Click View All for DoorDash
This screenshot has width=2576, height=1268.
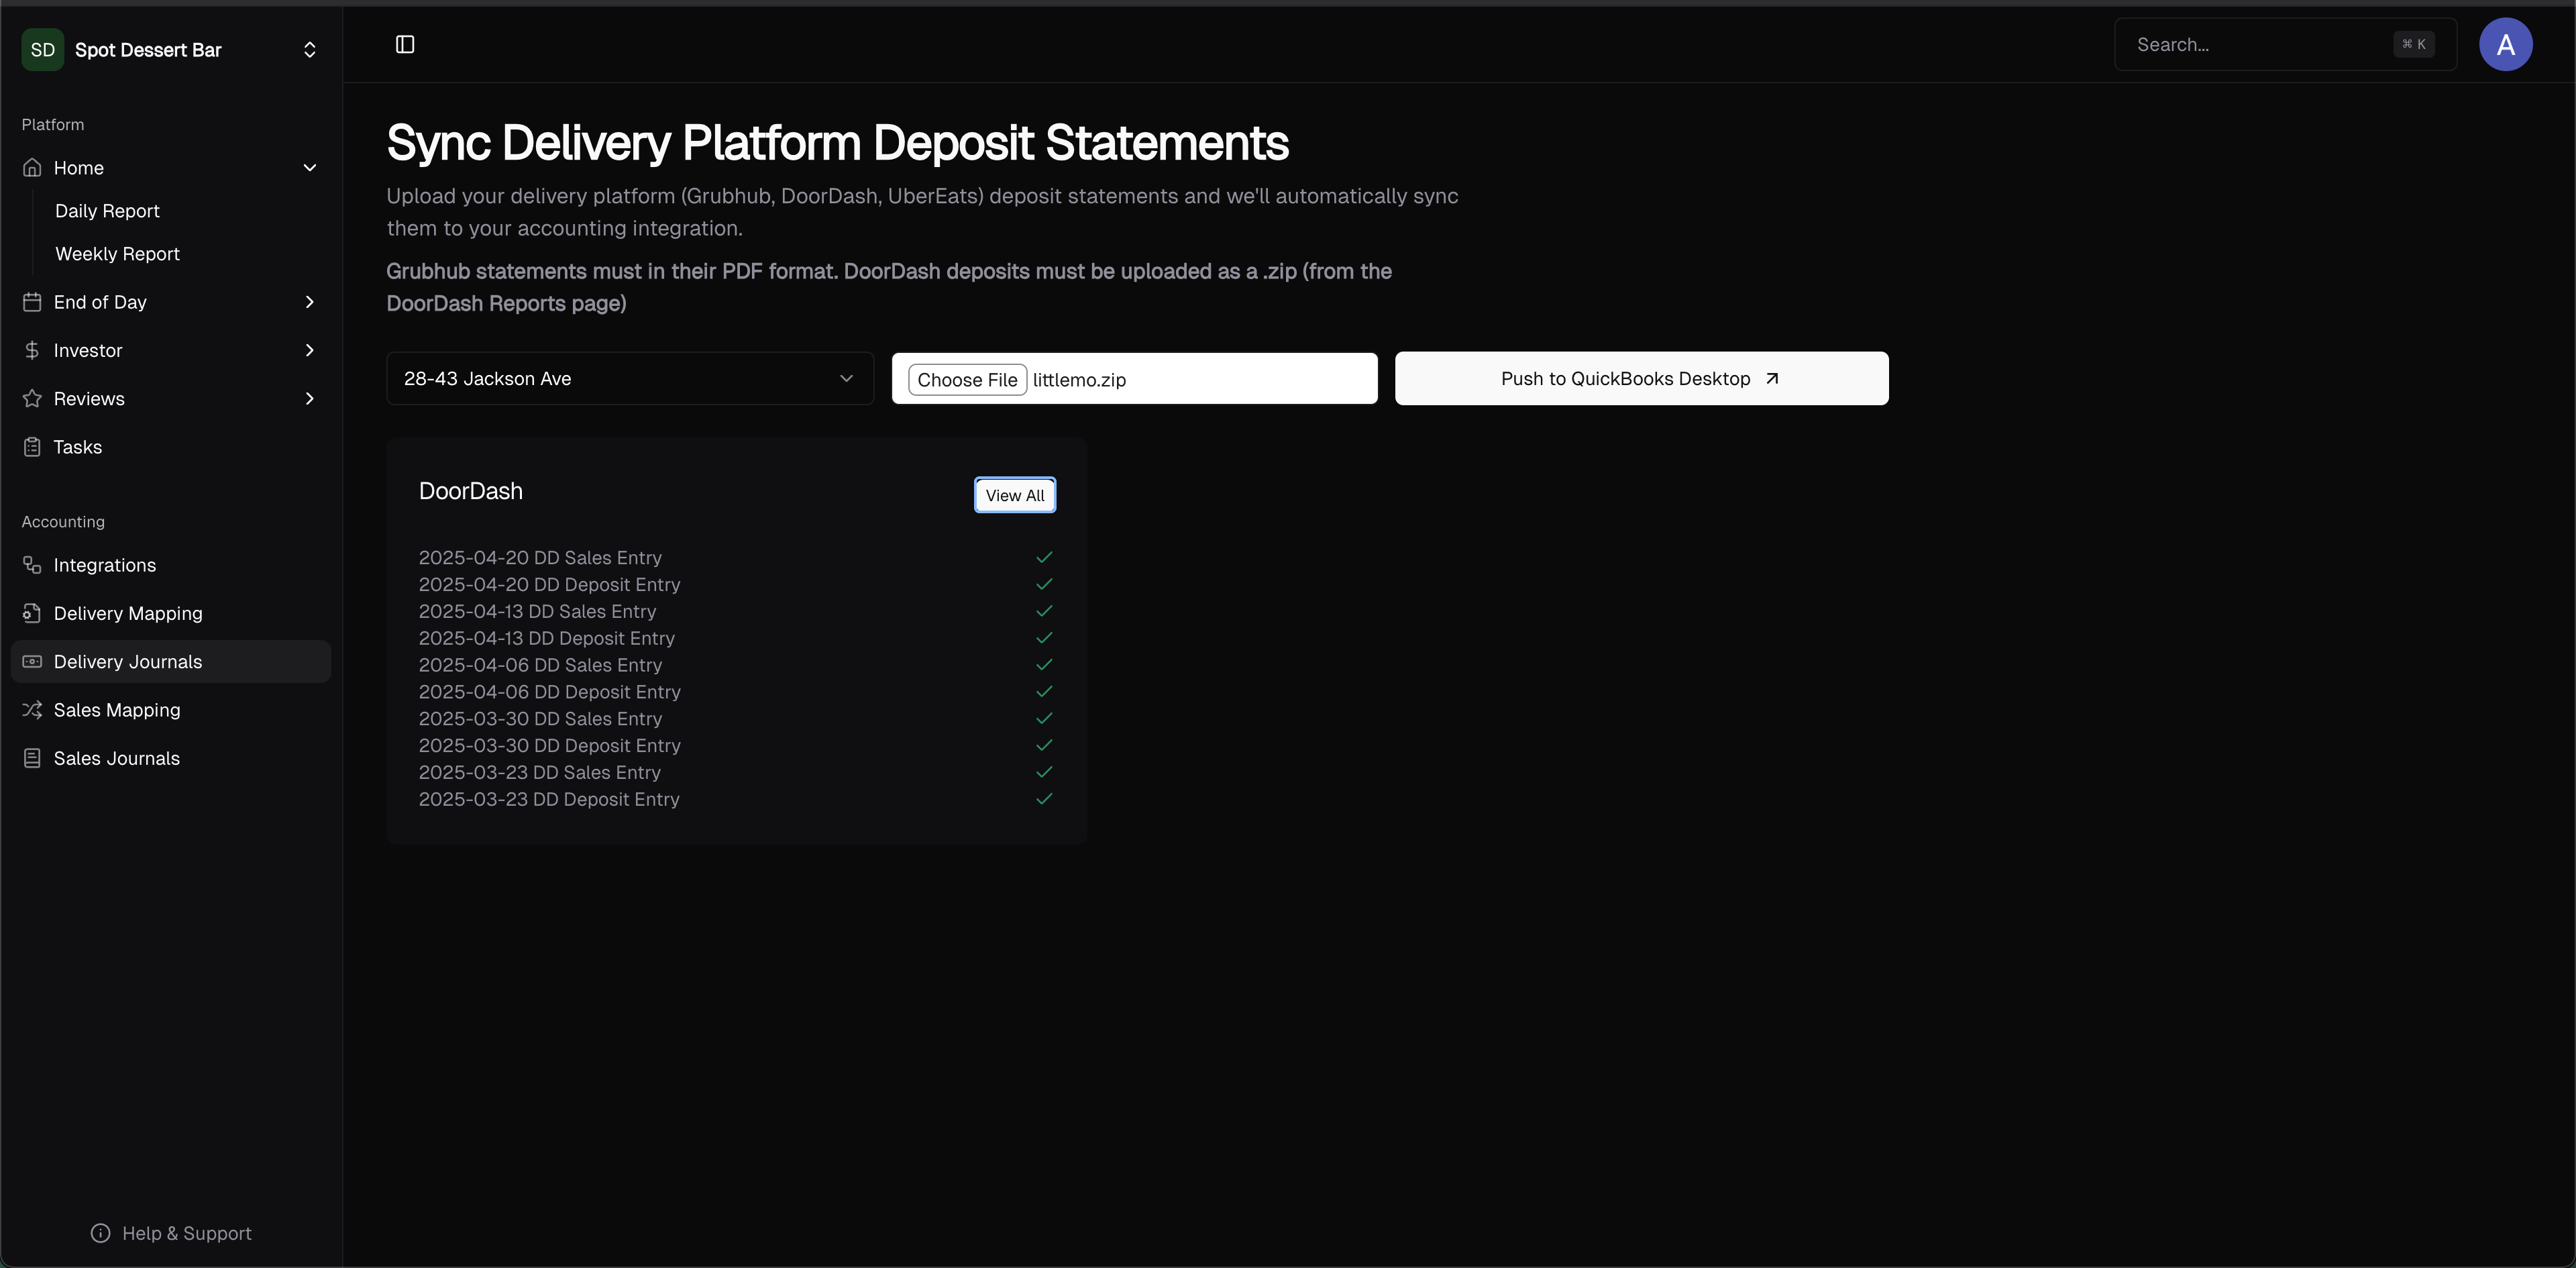[1015, 495]
